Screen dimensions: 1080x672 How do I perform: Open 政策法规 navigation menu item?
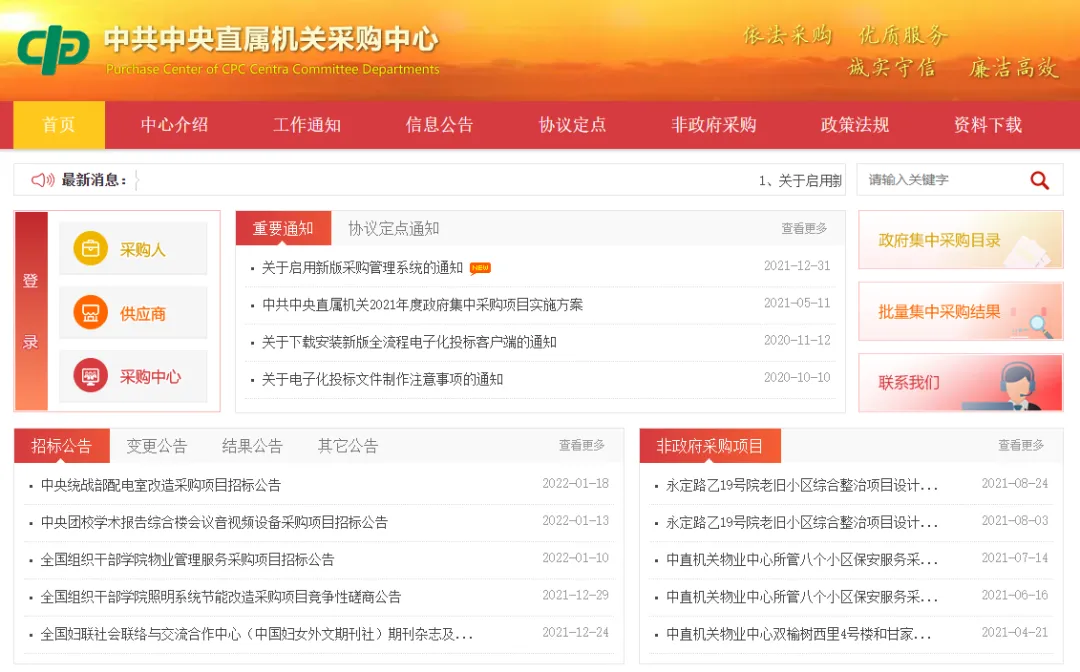(854, 125)
